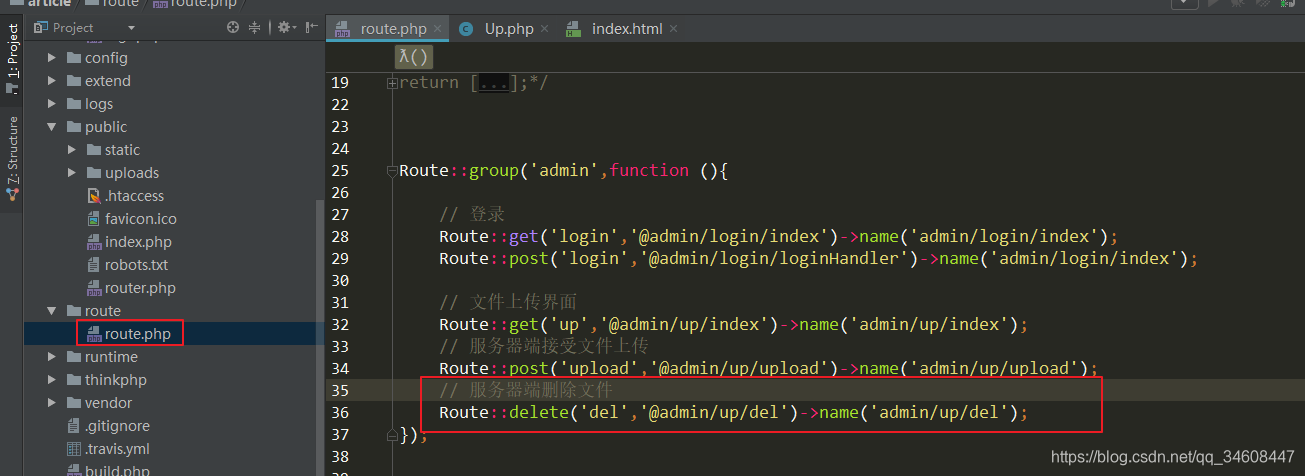
Task: Select the logs folder
Action: click(x=99, y=104)
